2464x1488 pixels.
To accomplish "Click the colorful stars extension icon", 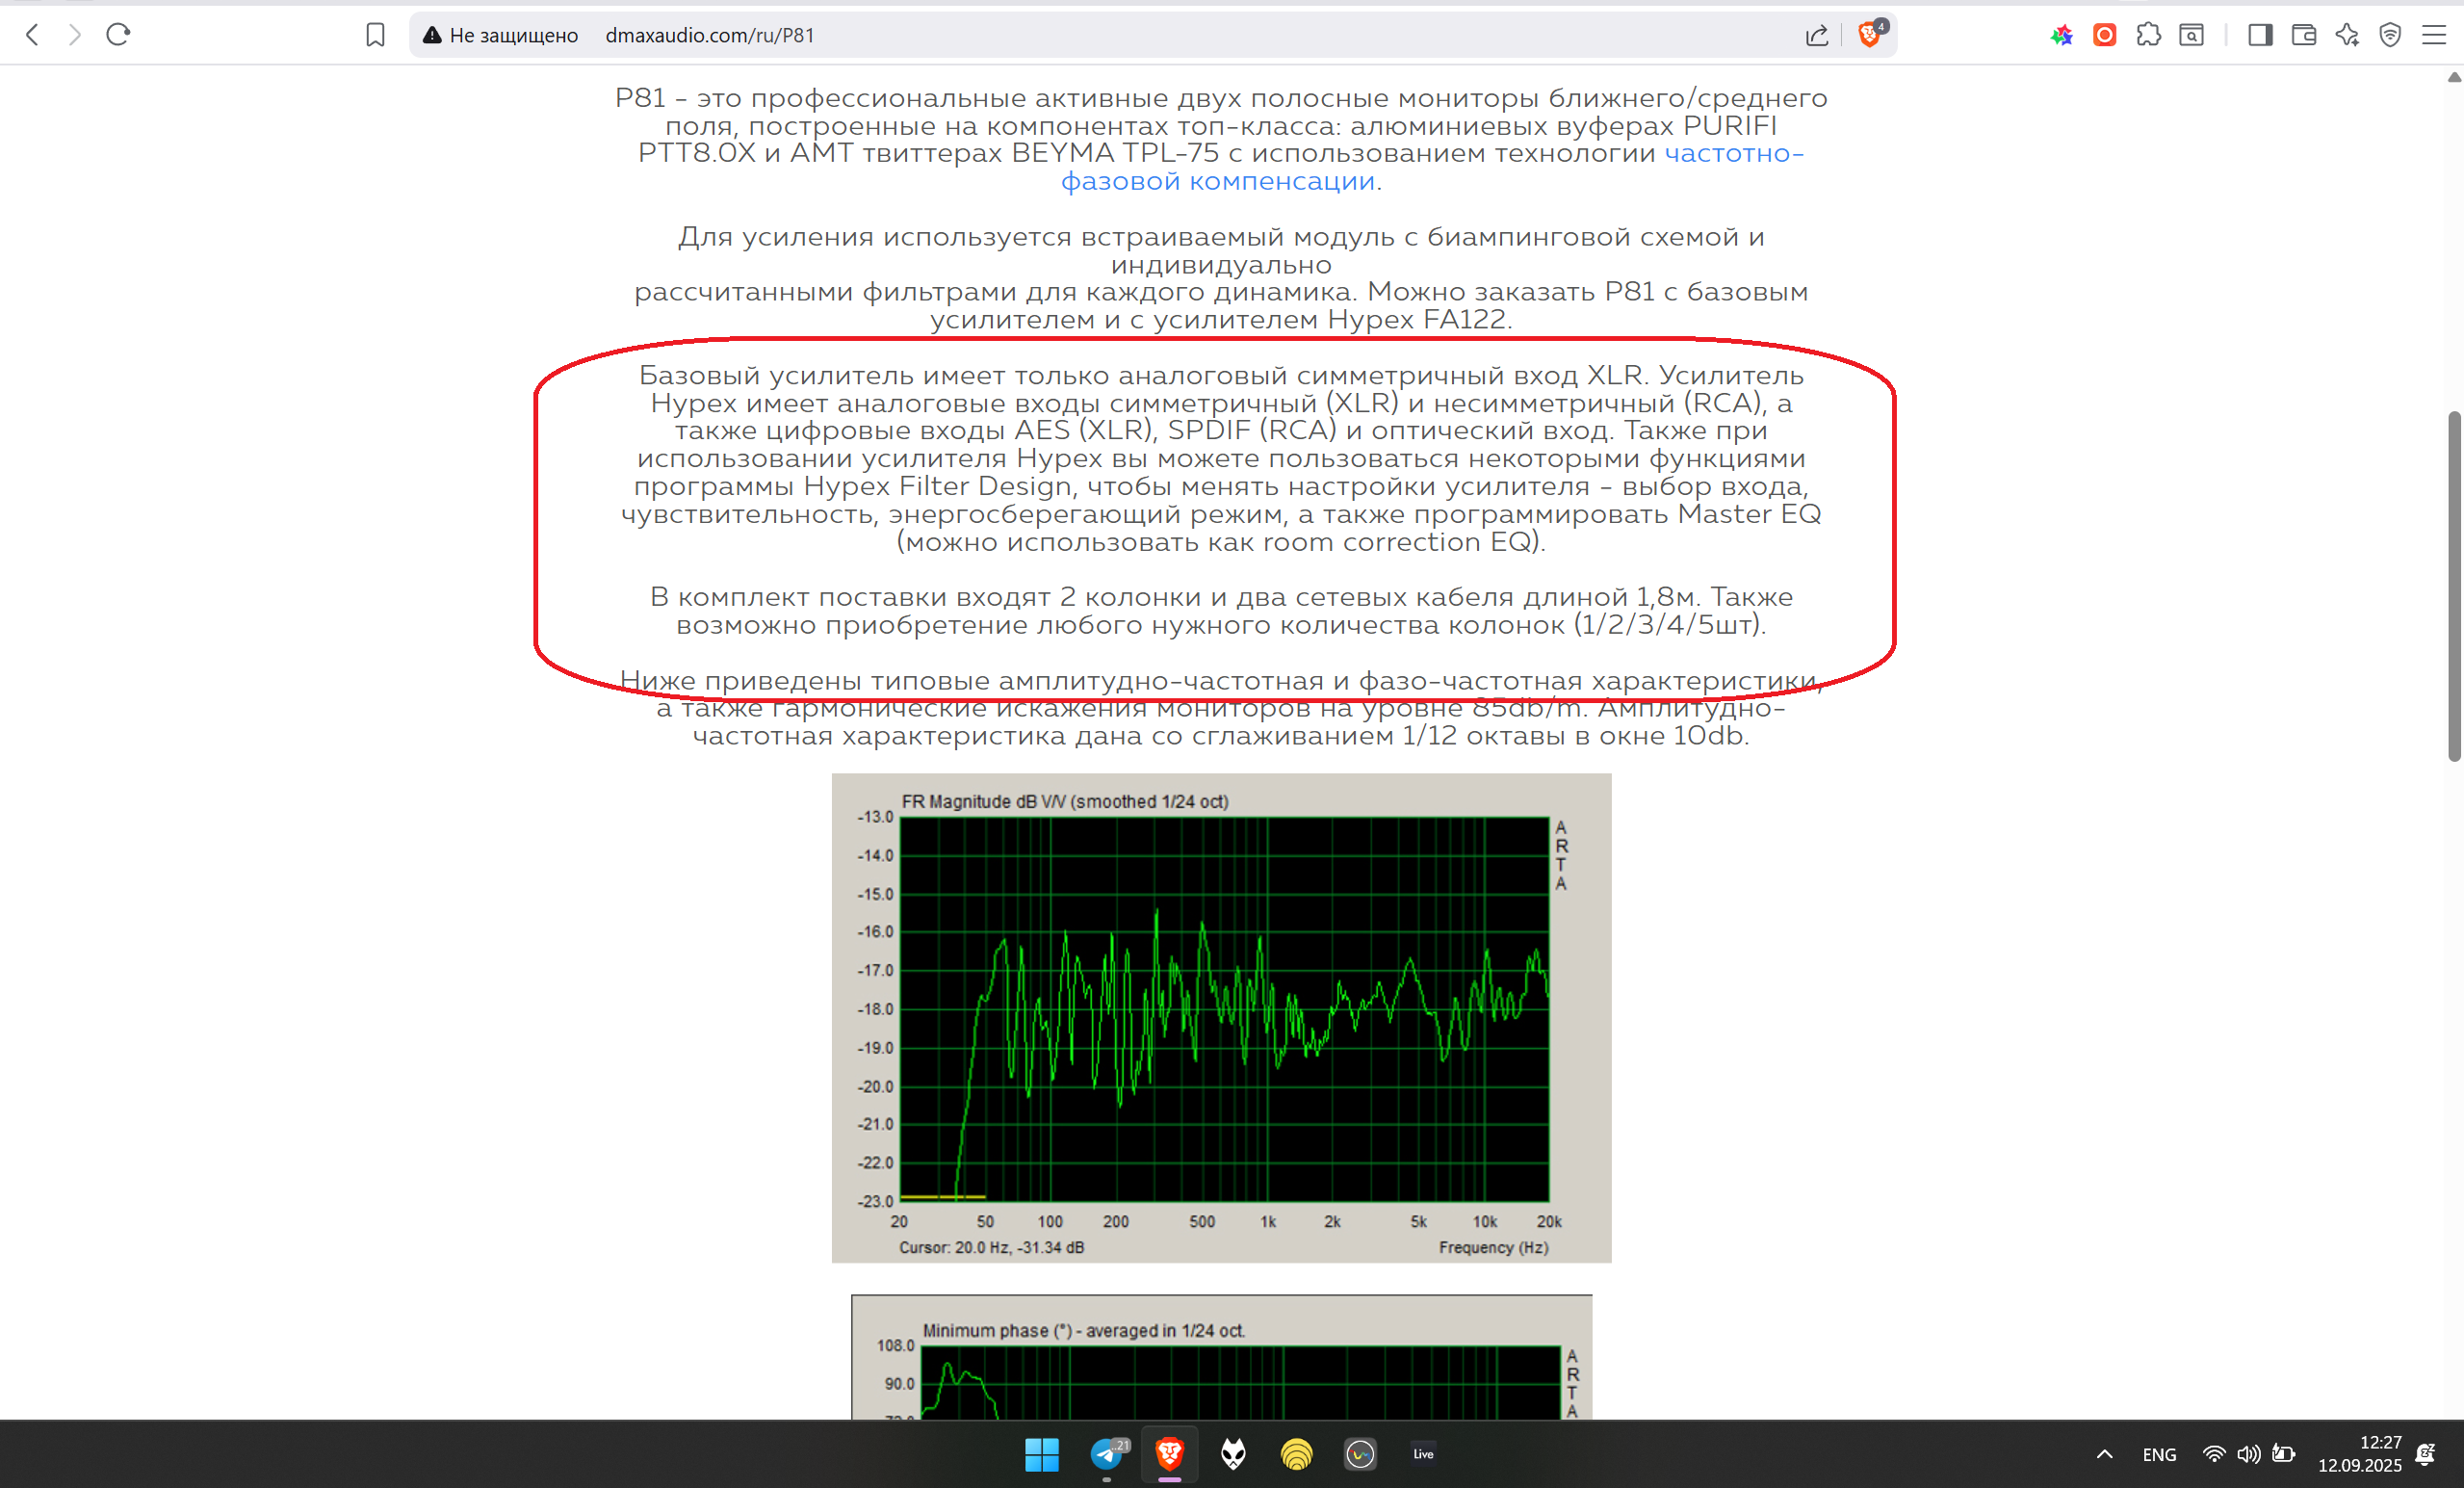I will 2061,35.
